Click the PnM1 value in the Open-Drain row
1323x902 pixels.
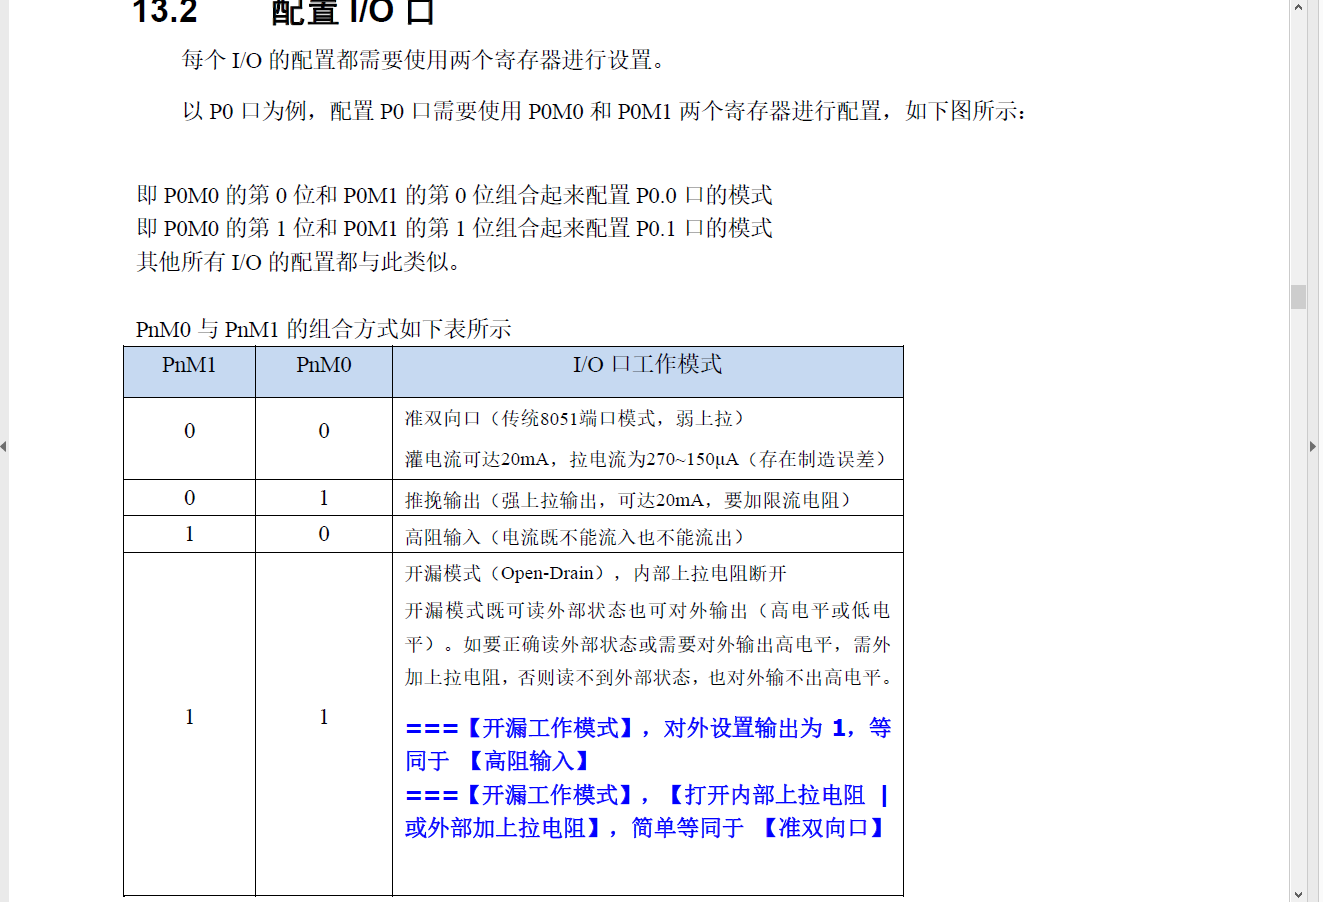pos(190,717)
